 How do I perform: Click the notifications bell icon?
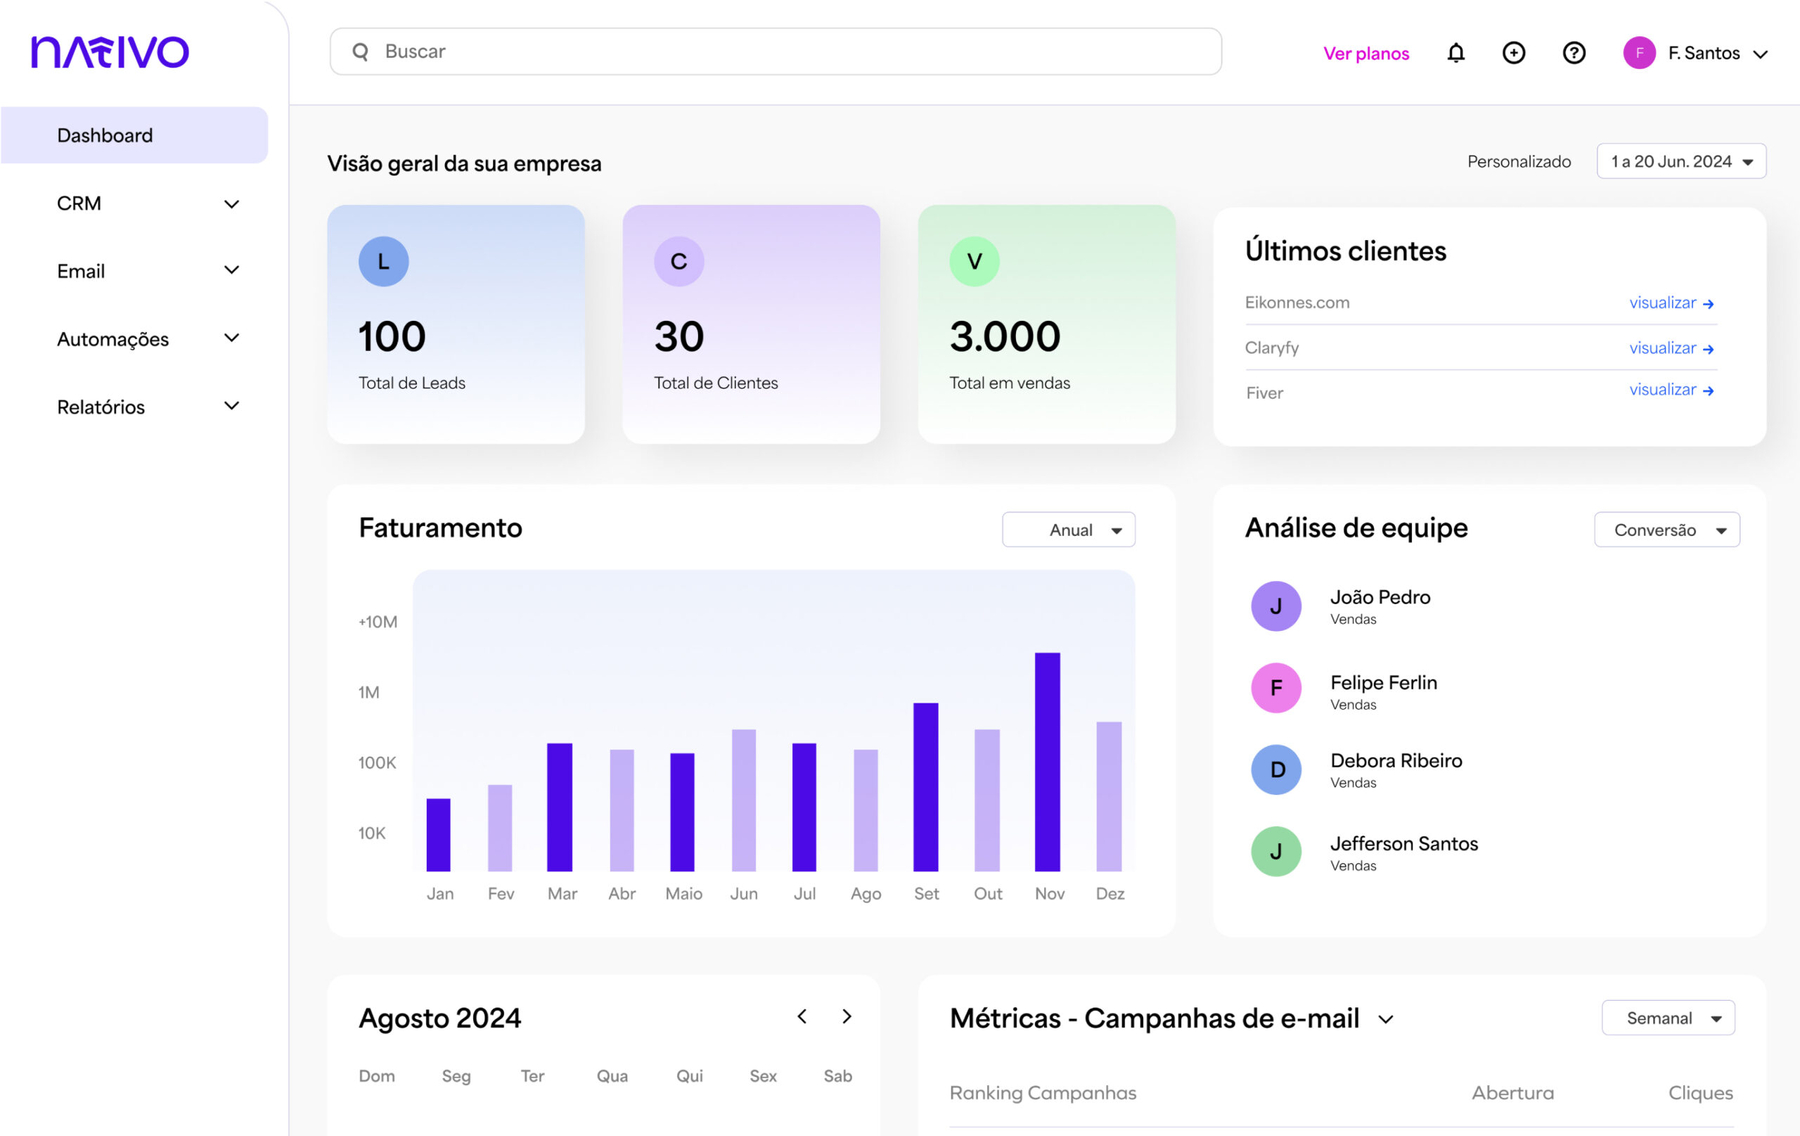pos(1455,53)
